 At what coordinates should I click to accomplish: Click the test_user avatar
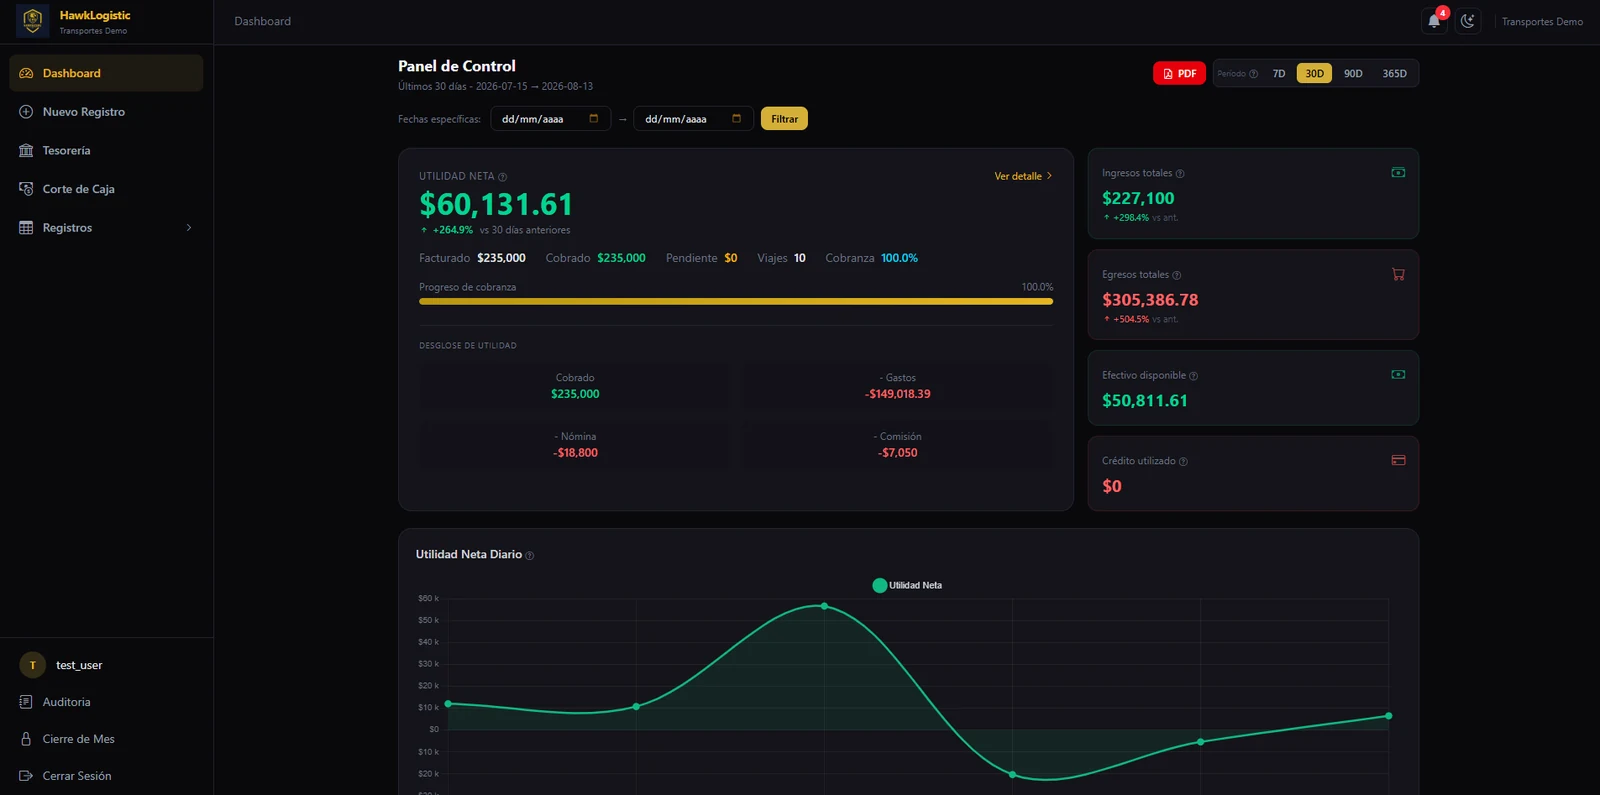tap(32, 665)
